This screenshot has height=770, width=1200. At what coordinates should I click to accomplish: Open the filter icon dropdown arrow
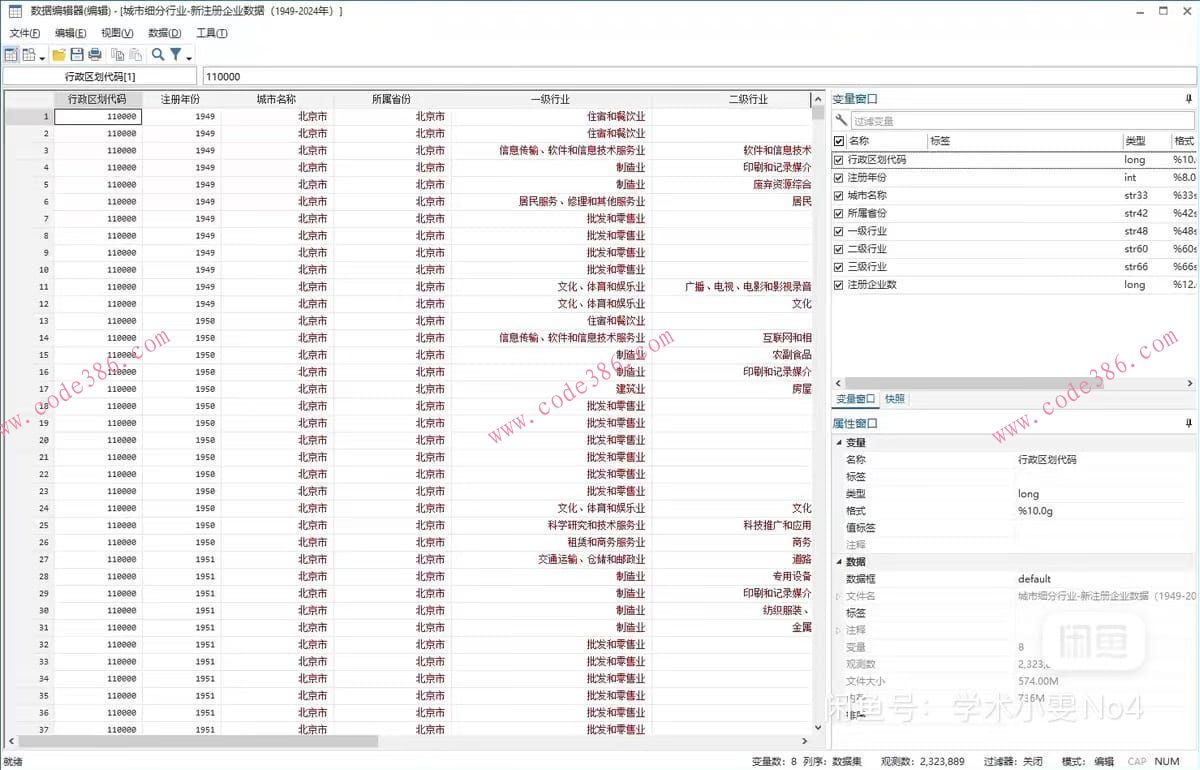189,57
